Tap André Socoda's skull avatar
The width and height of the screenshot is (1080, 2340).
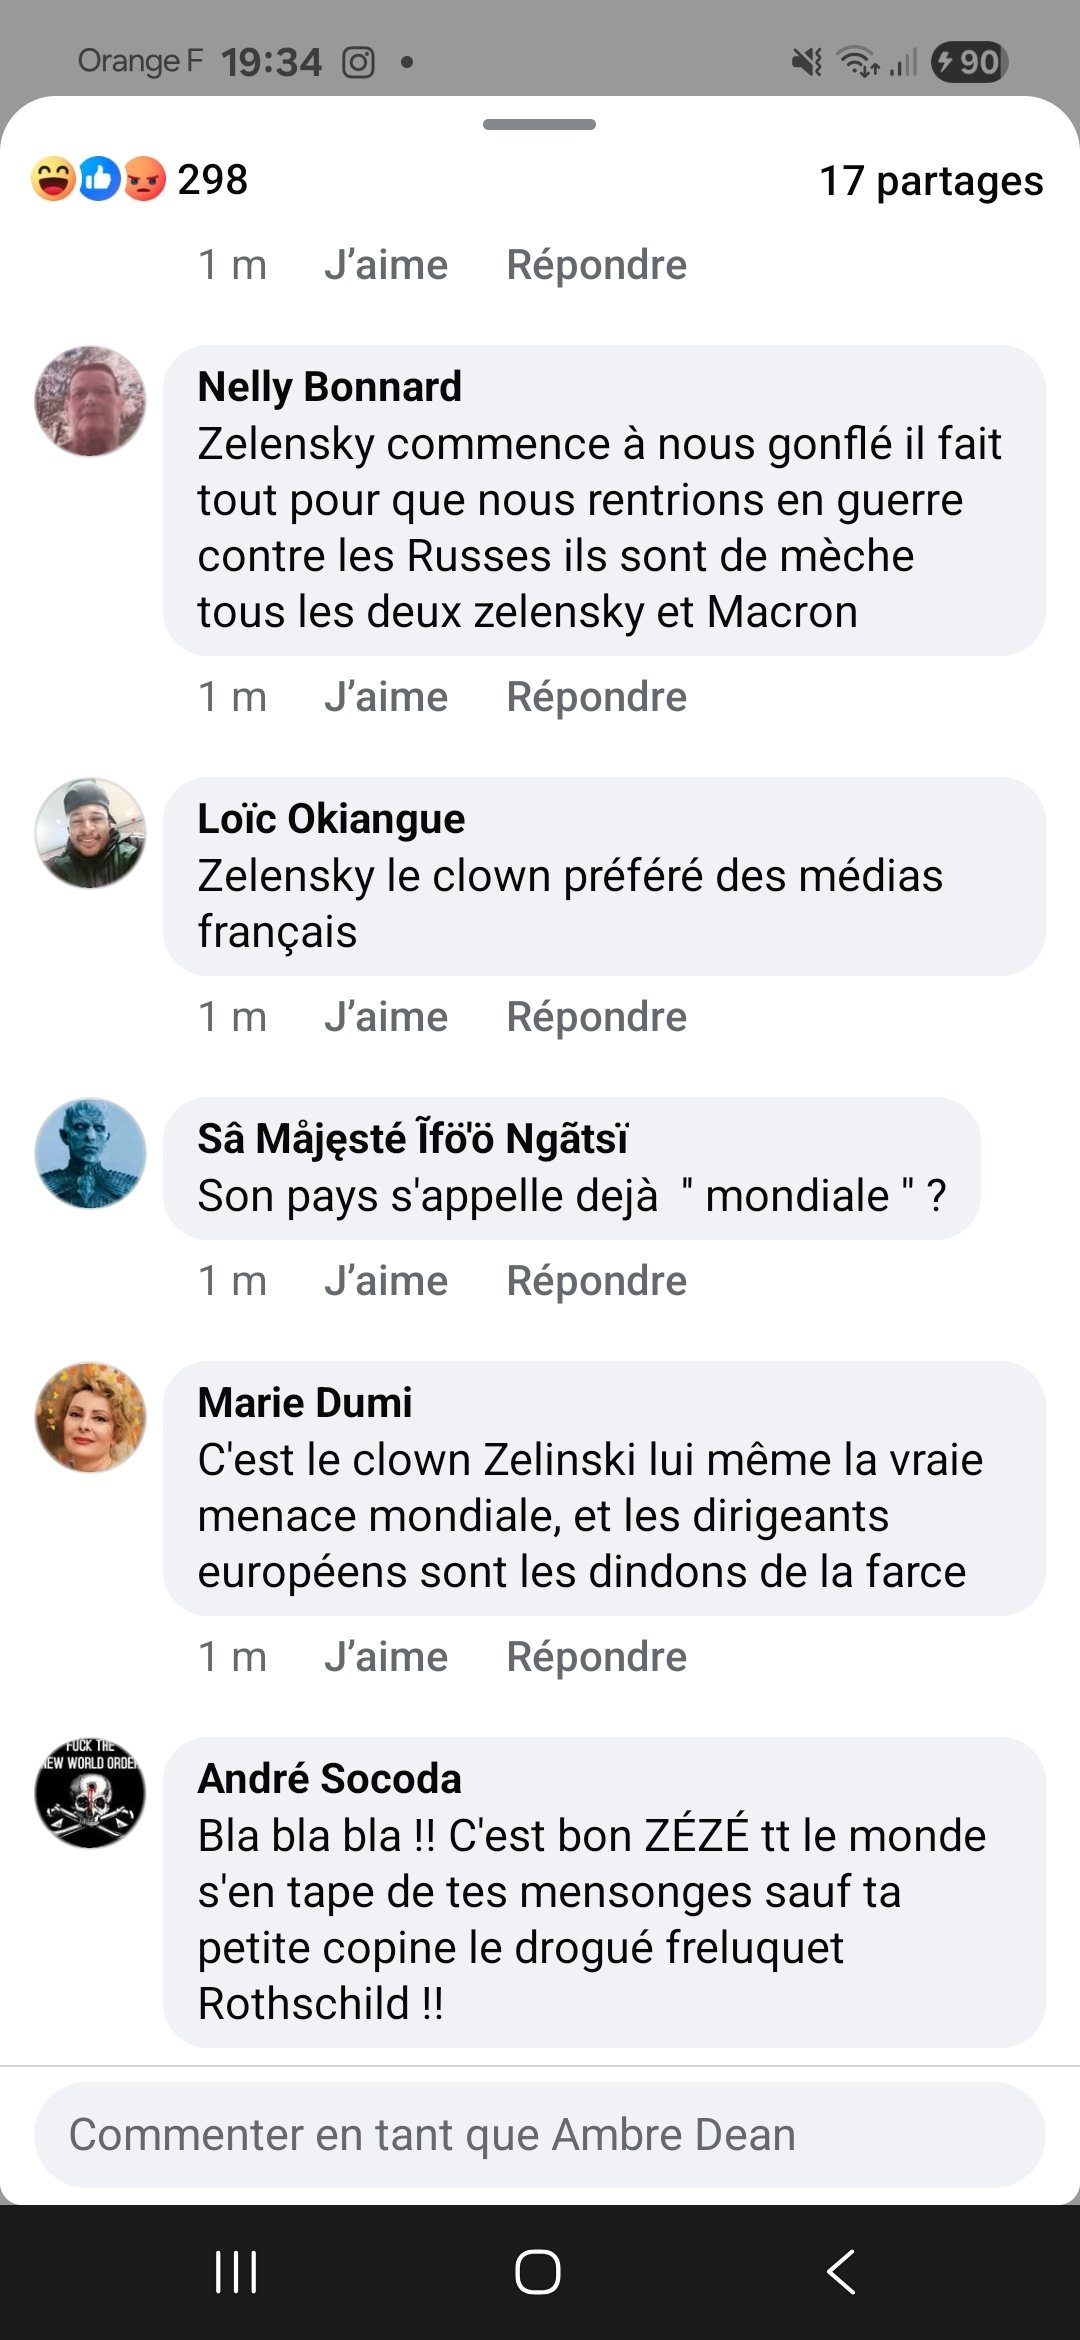(x=90, y=1793)
